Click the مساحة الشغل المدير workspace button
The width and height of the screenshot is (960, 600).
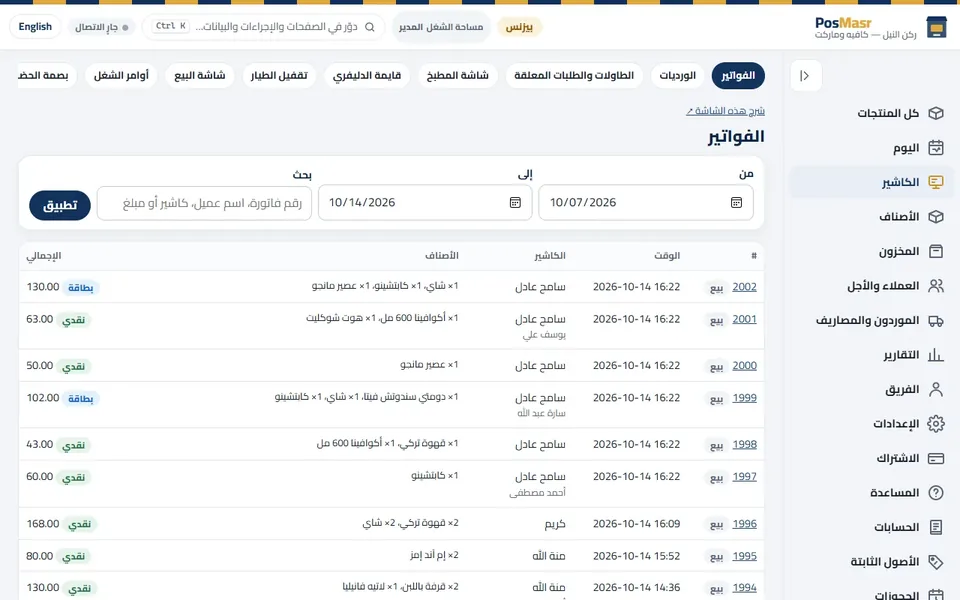[441, 27]
